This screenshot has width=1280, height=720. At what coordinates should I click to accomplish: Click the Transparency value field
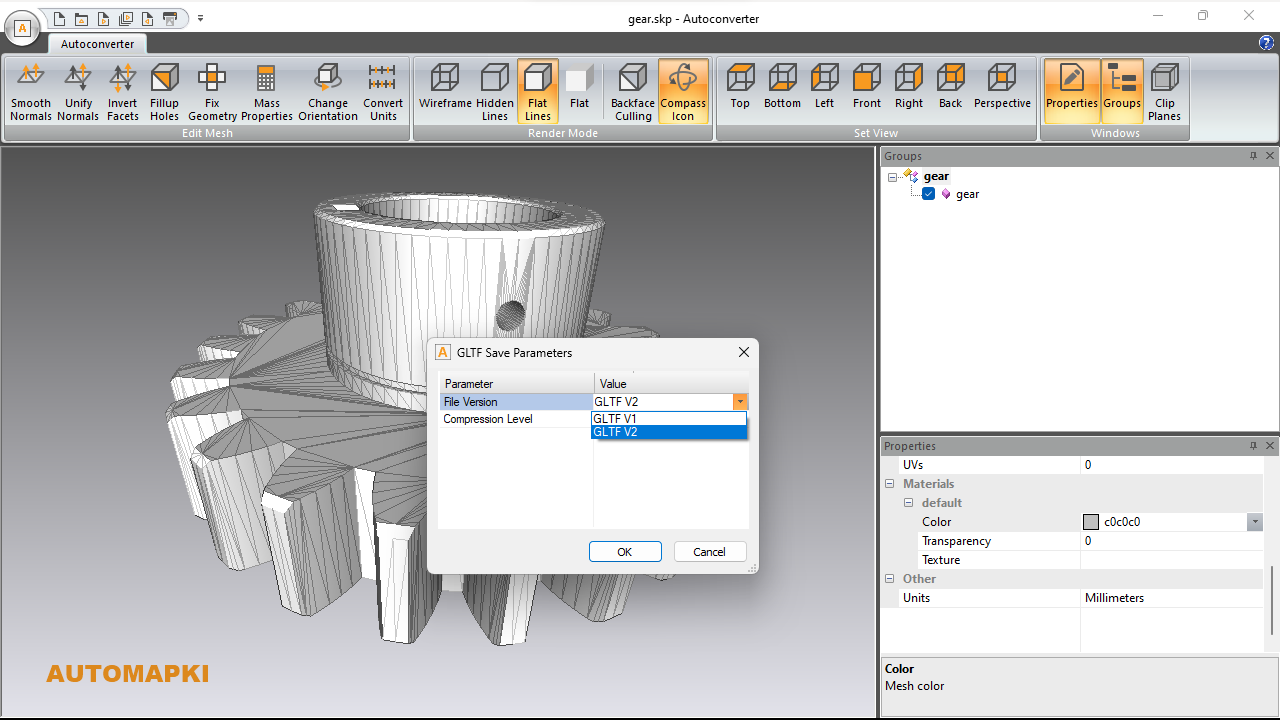click(x=1171, y=541)
